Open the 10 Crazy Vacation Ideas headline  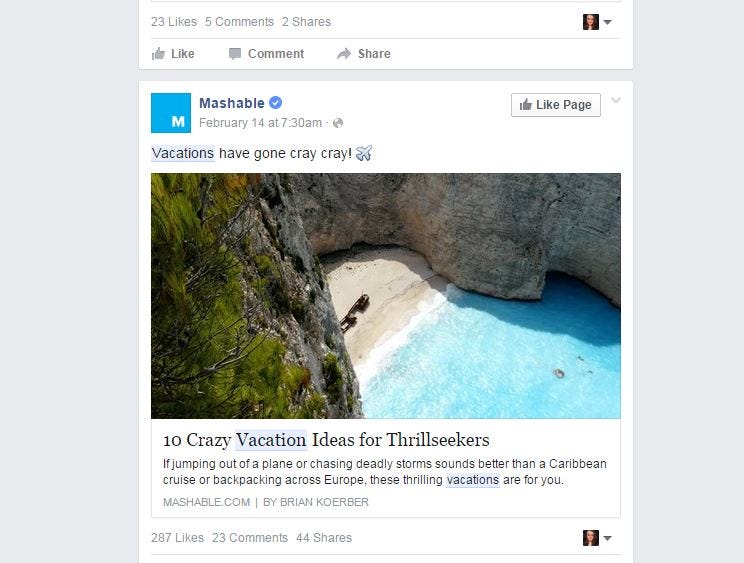[326, 440]
